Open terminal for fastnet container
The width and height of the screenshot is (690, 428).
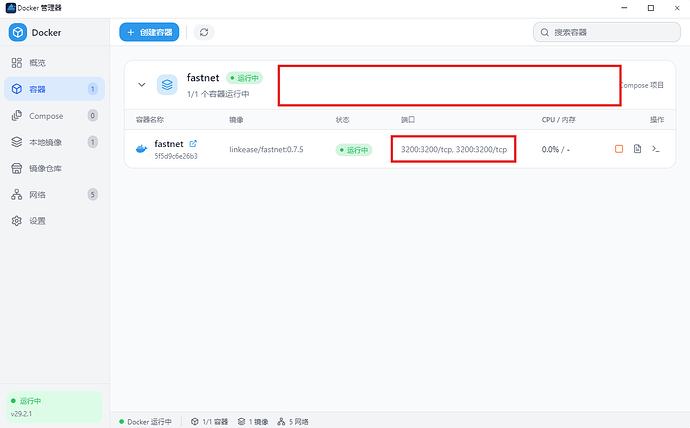pos(656,149)
